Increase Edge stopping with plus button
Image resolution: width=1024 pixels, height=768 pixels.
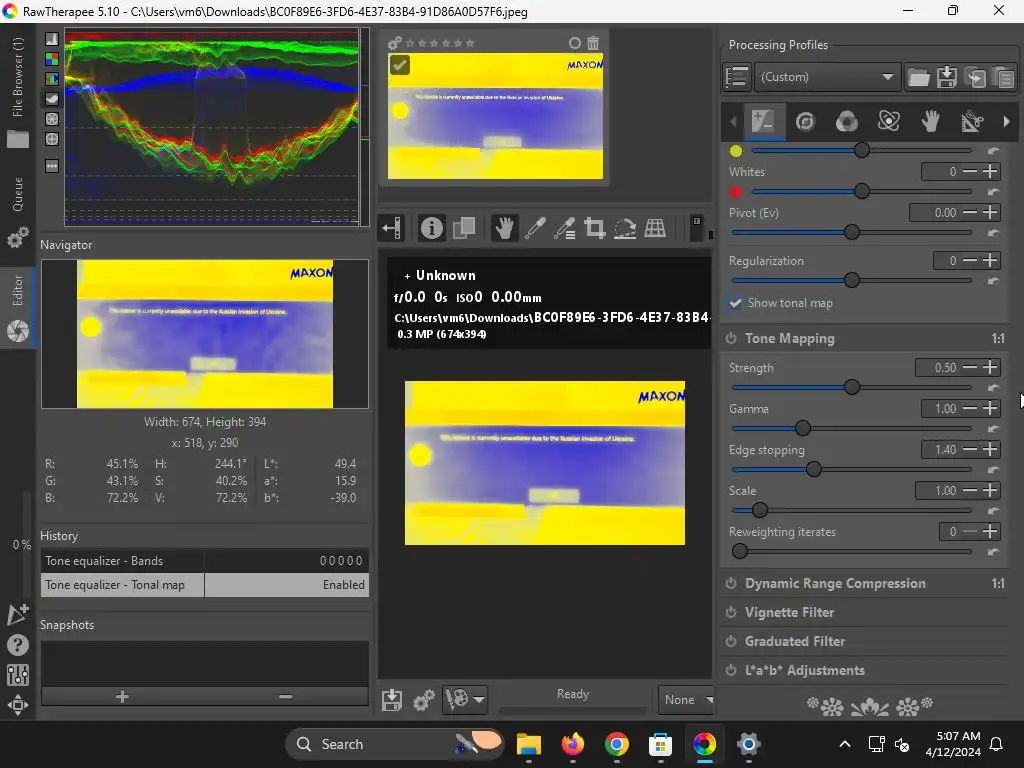(990, 449)
